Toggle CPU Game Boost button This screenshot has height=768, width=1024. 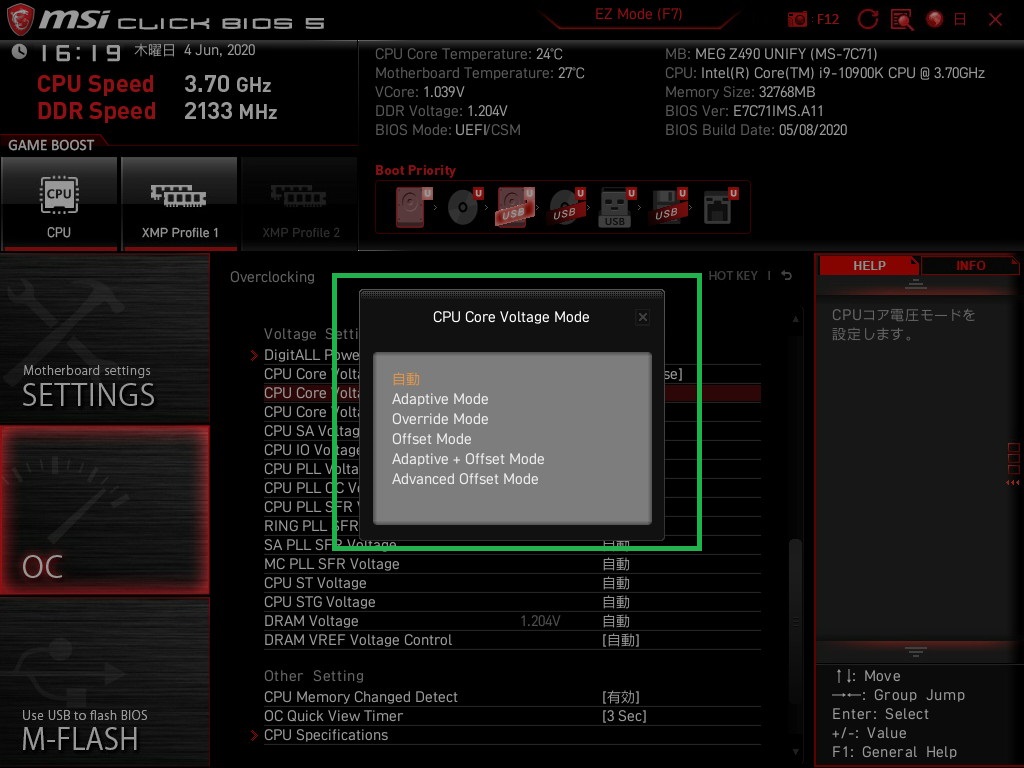click(59, 203)
